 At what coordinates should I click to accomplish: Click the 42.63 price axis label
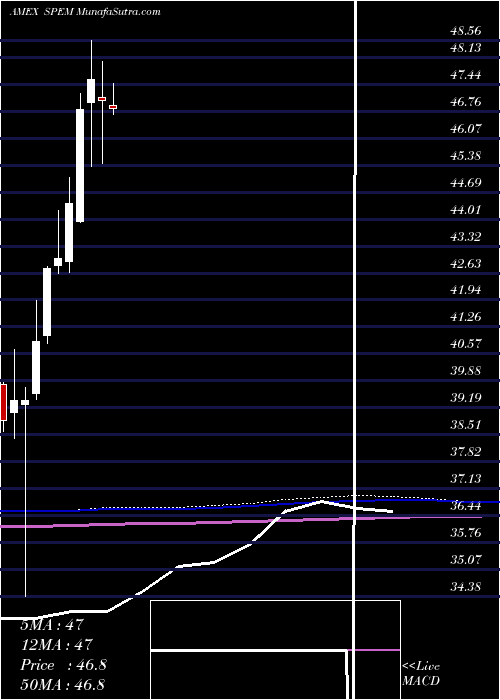tap(466, 263)
